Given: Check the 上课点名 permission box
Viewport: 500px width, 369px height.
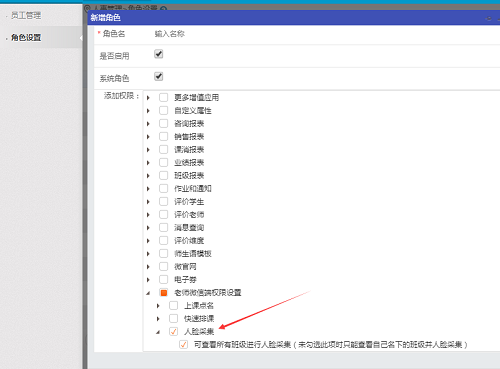Looking at the screenshot, I should click(173, 305).
